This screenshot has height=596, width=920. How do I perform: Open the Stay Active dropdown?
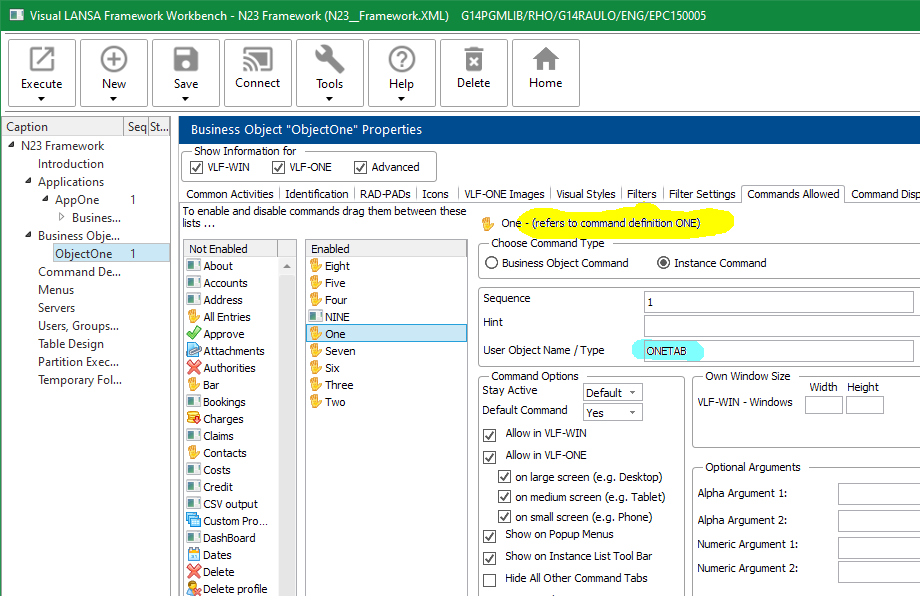pyautogui.click(x=613, y=392)
